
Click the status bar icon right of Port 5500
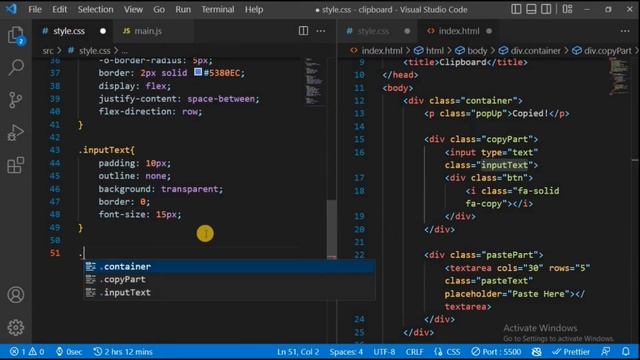536,351
